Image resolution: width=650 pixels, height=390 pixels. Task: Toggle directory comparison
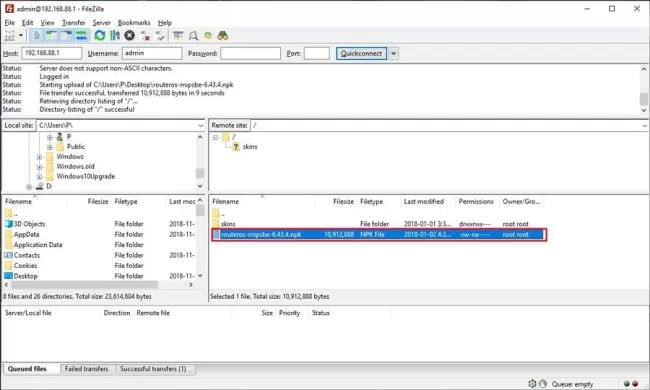click(193, 36)
